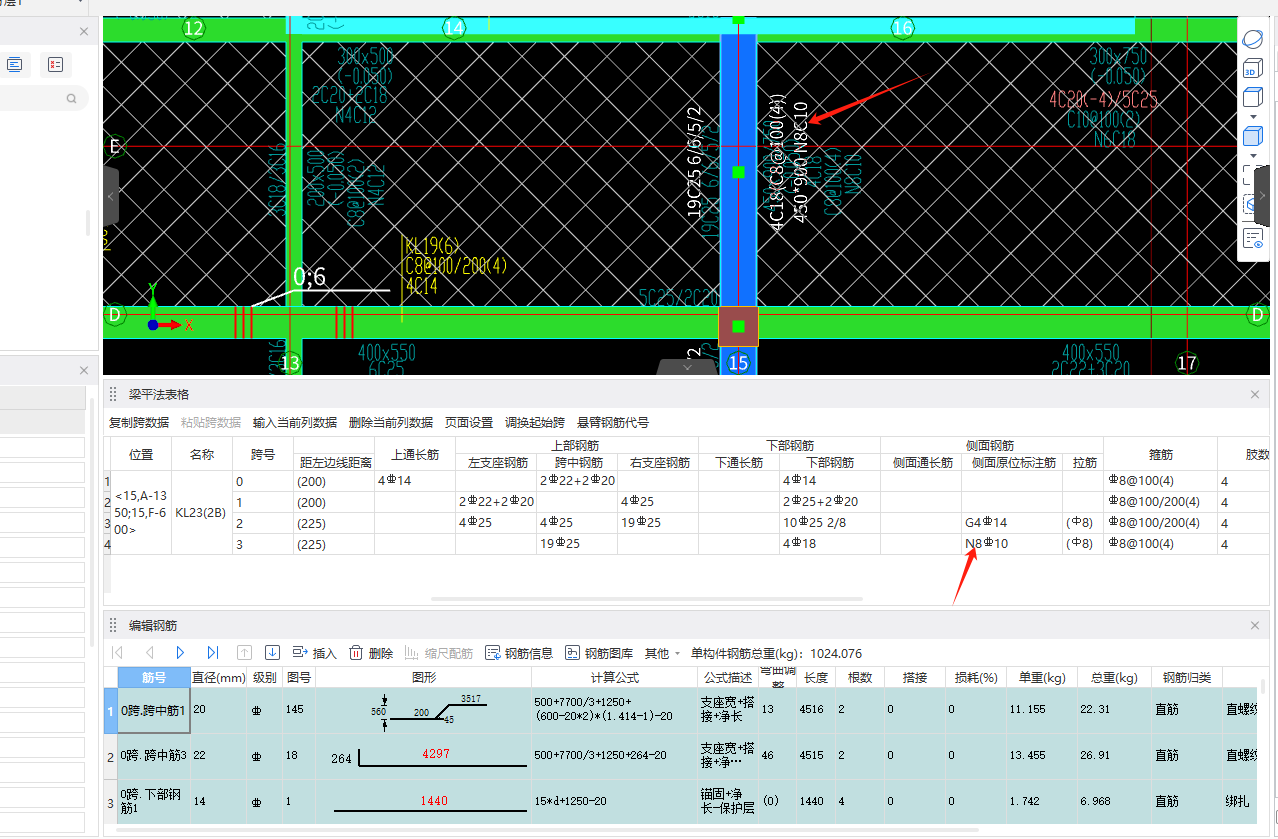Select rebar row 0跨.下部钢筋1

(x=153, y=802)
